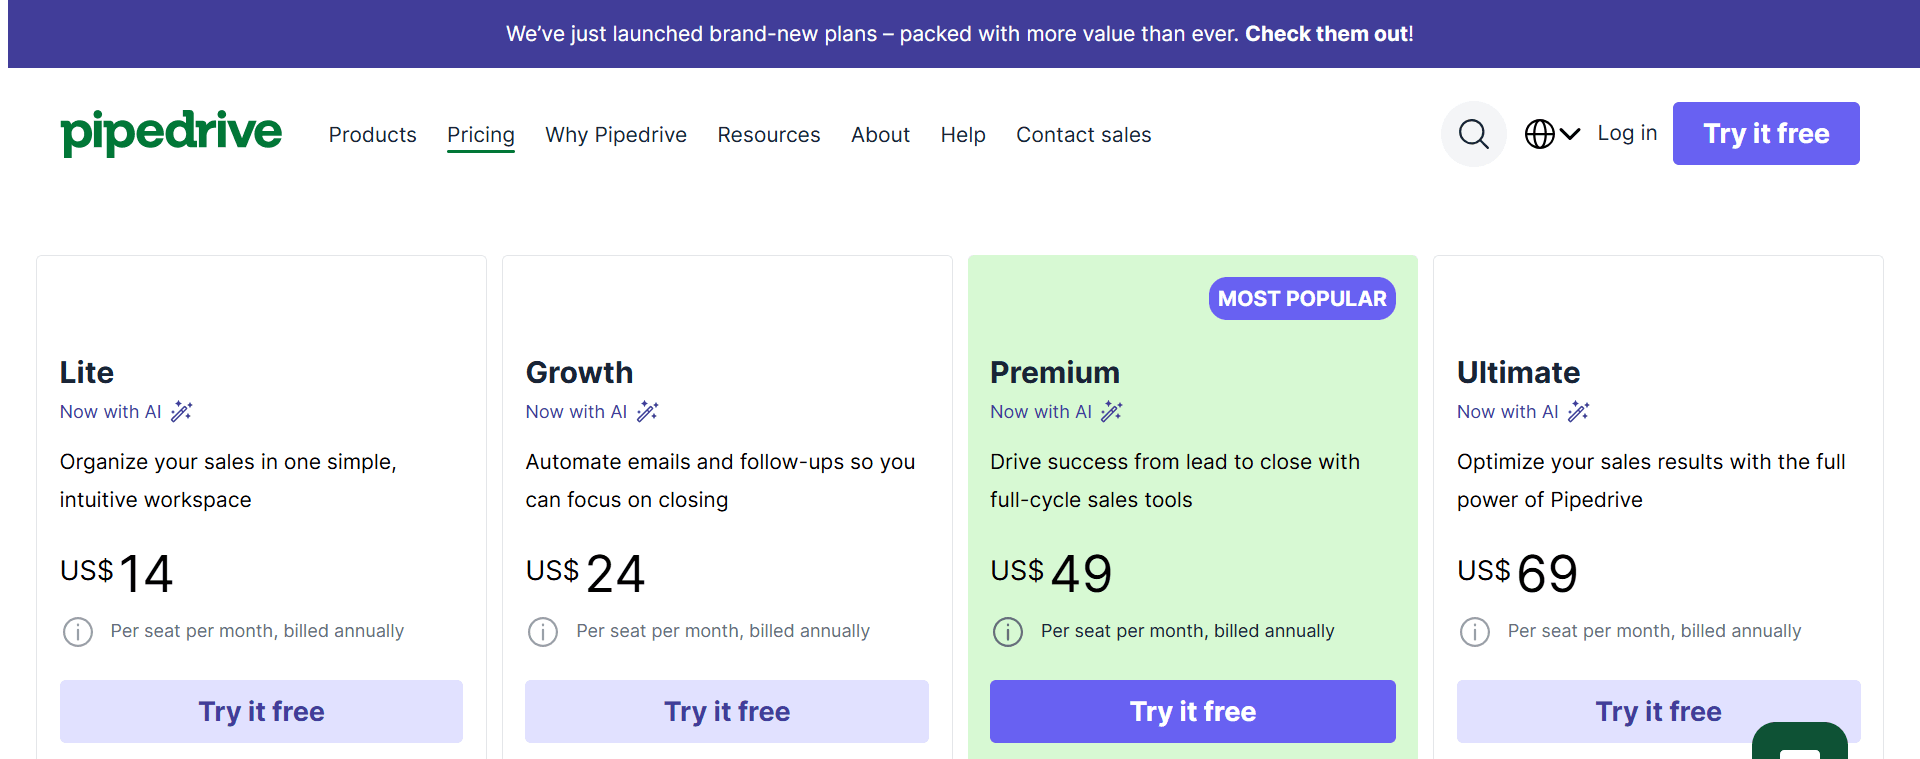
Task: Open the search magnifier icon
Action: pyautogui.click(x=1472, y=133)
